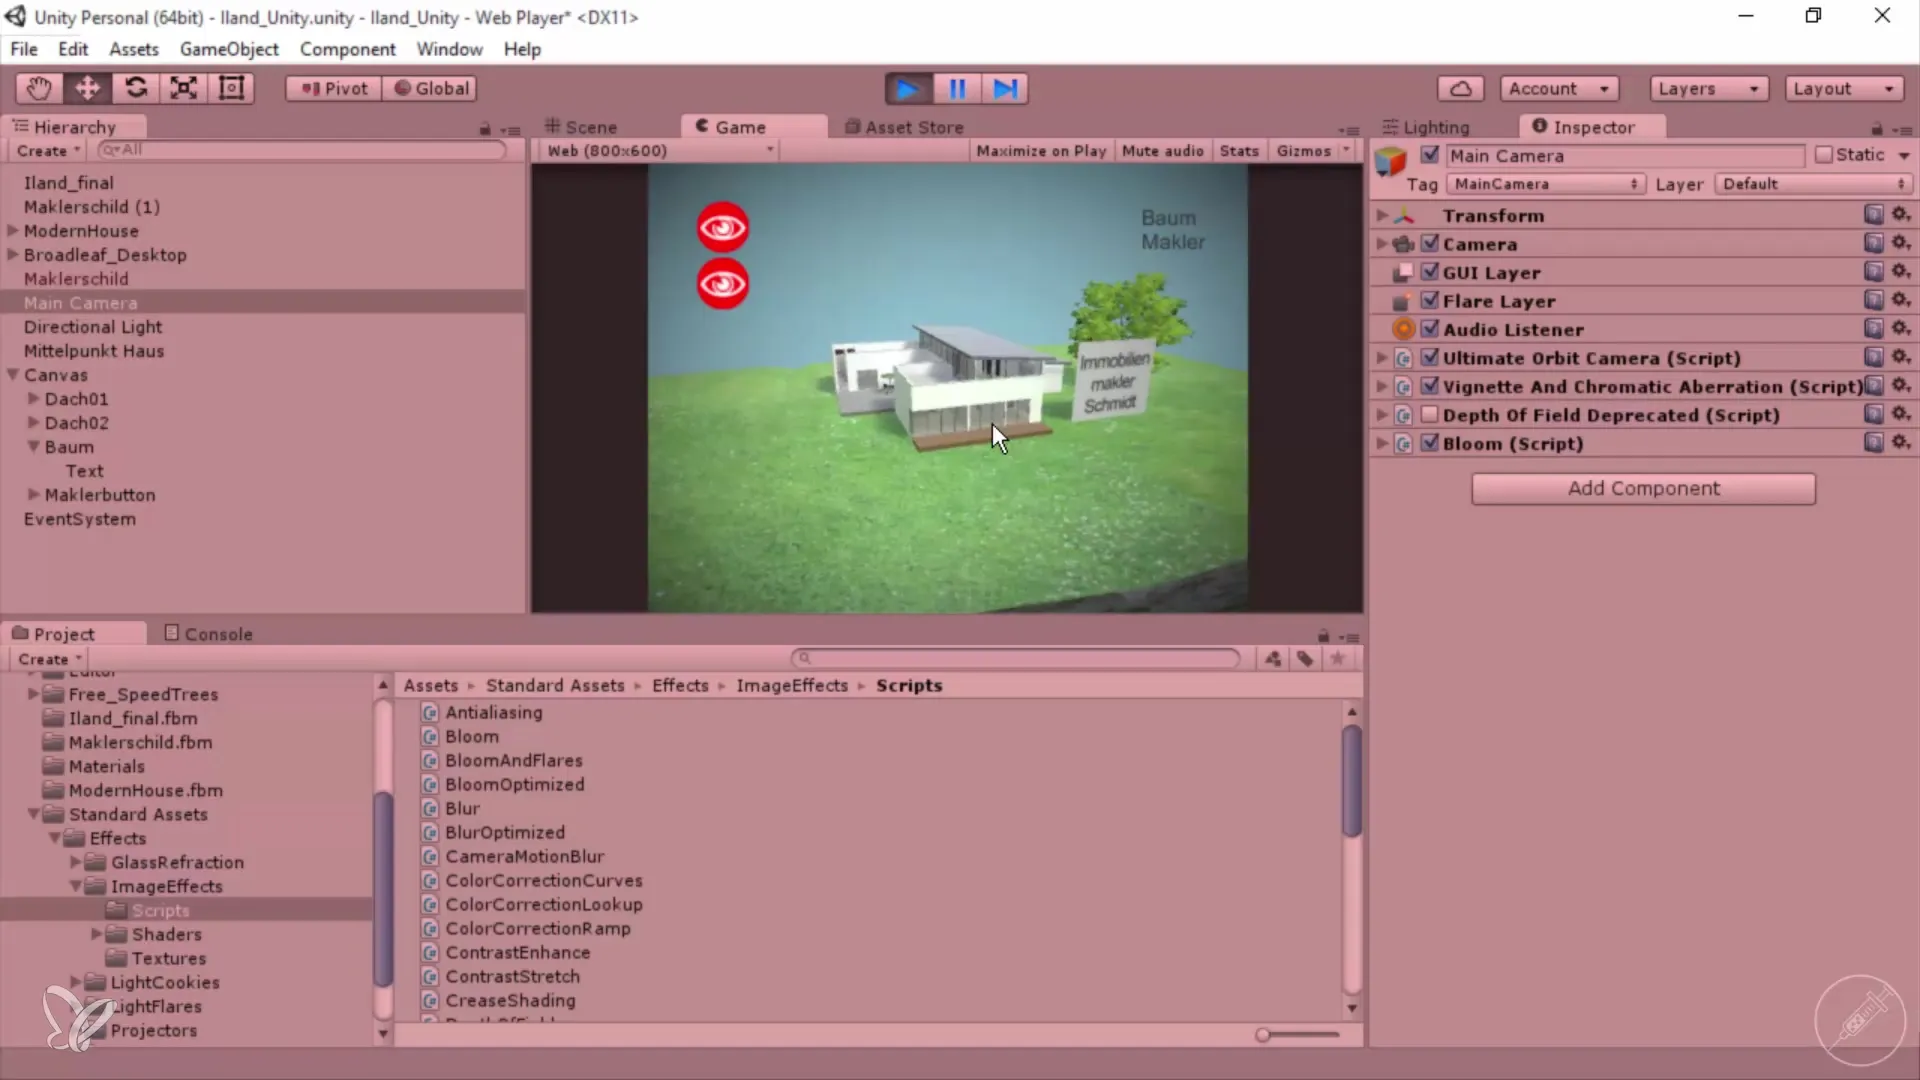
Task: Click the Hierarchy search field
Action: click(x=302, y=150)
